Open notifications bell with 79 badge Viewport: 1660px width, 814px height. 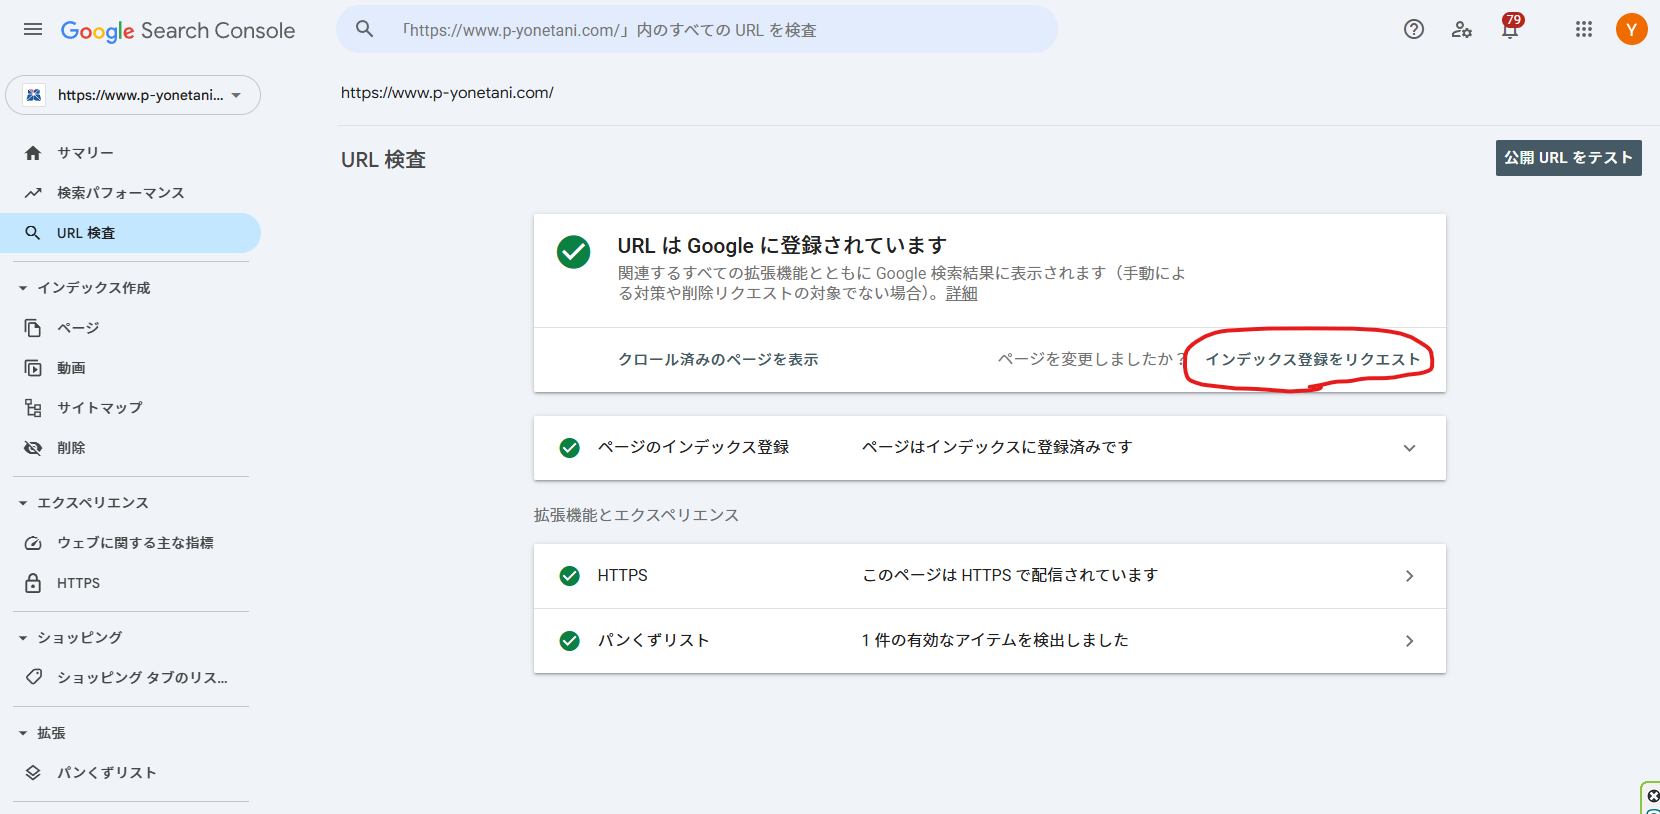click(x=1509, y=30)
